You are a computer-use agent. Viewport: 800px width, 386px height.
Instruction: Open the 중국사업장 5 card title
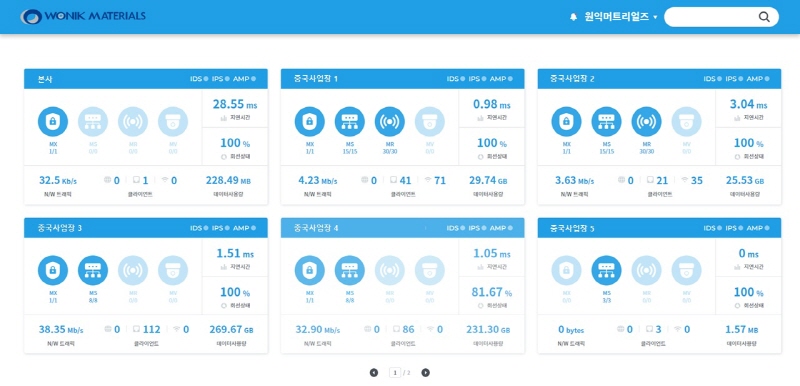click(572, 228)
